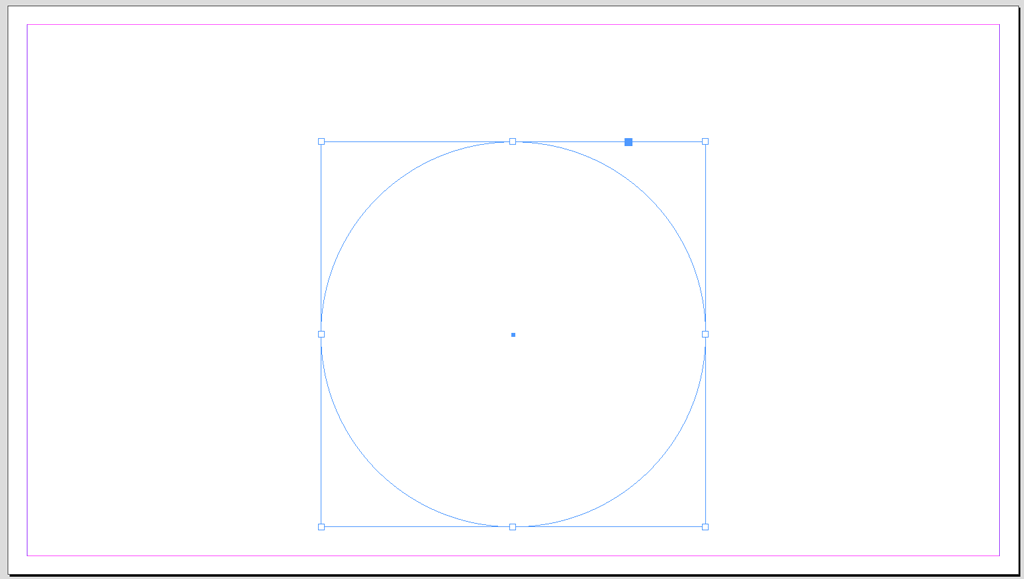Select the top-left bounding box handle
This screenshot has height=579, width=1024.
tap(322, 141)
